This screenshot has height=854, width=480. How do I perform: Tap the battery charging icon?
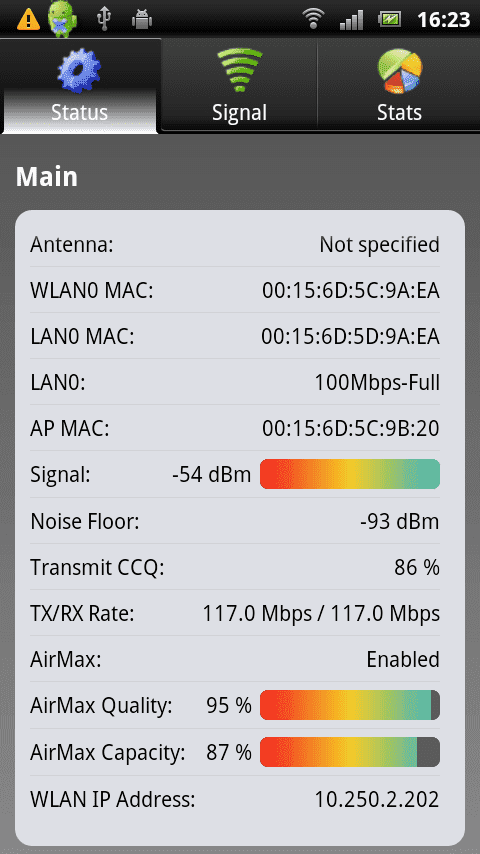click(390, 20)
